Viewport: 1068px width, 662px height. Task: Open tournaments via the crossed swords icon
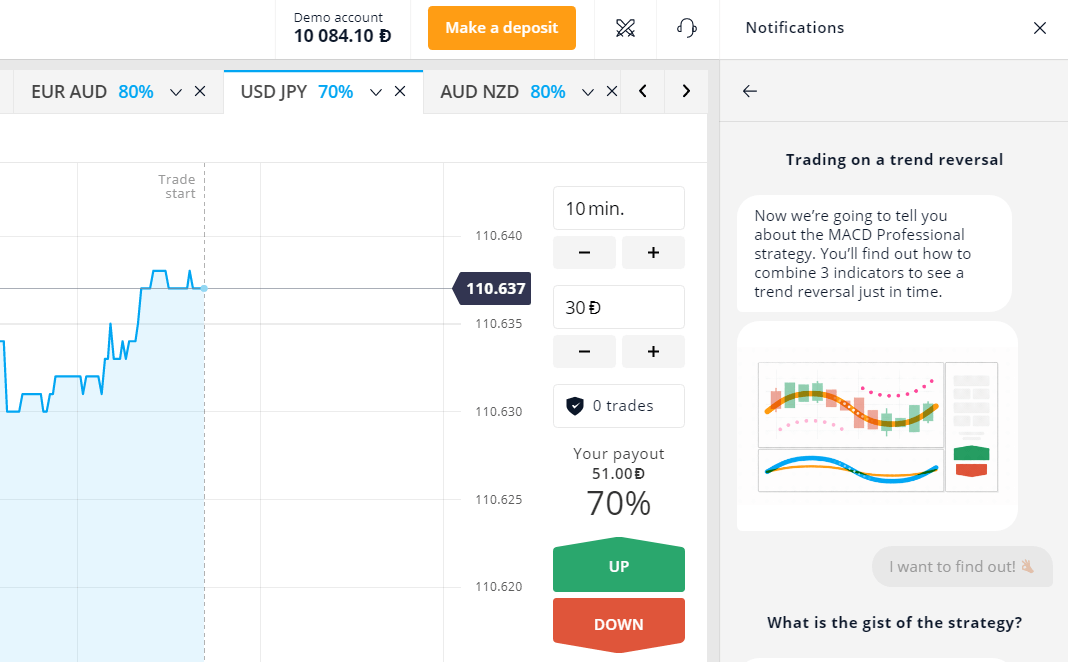pos(626,28)
